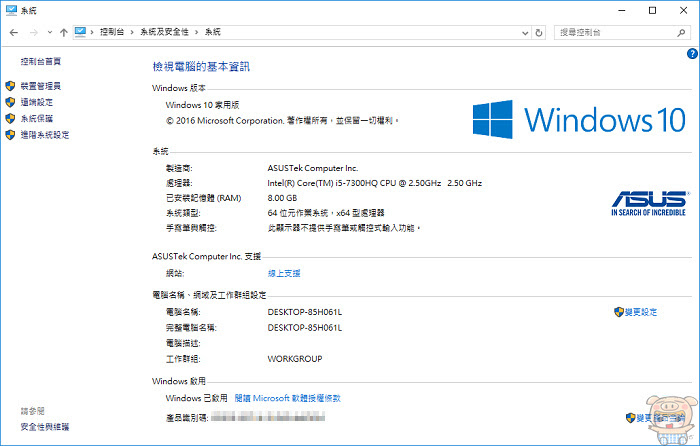The height and width of the screenshot is (446, 700).
Task: Expand chevron after 系統及安全性 breadcrumb
Action: point(196,32)
